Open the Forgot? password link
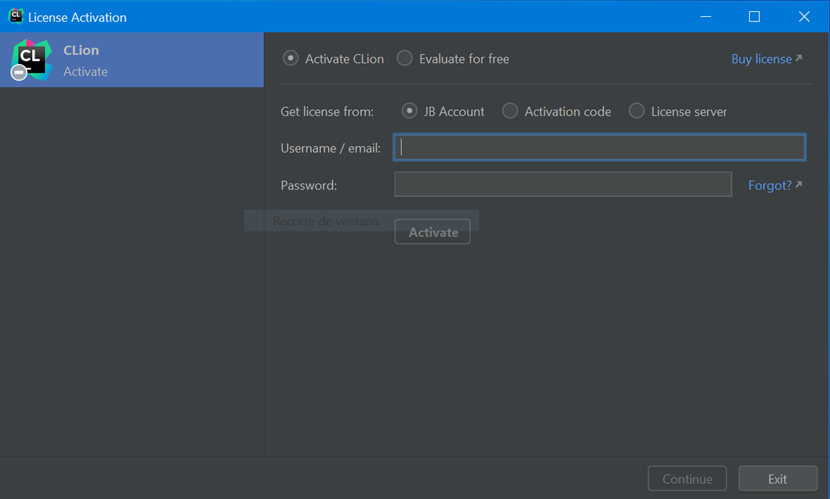Viewport: 830px width, 499px height. (x=770, y=185)
